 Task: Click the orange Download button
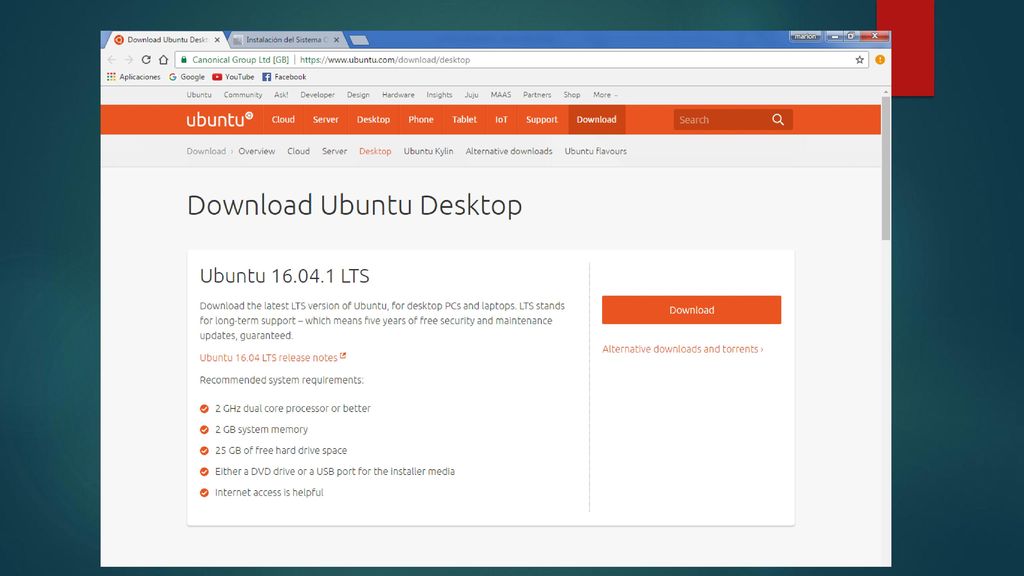coord(692,310)
